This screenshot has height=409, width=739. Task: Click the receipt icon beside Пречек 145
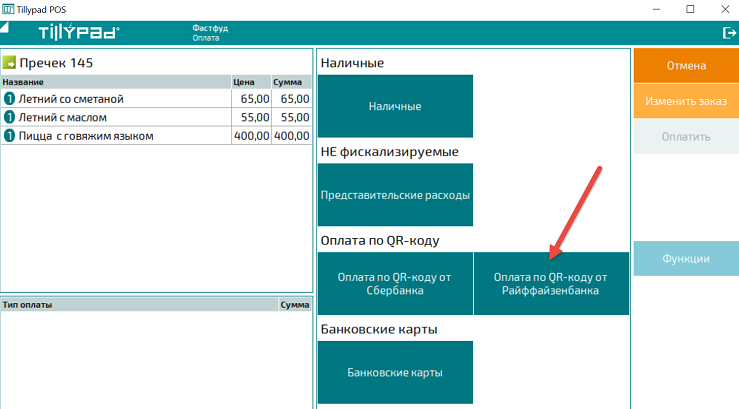tap(9, 63)
